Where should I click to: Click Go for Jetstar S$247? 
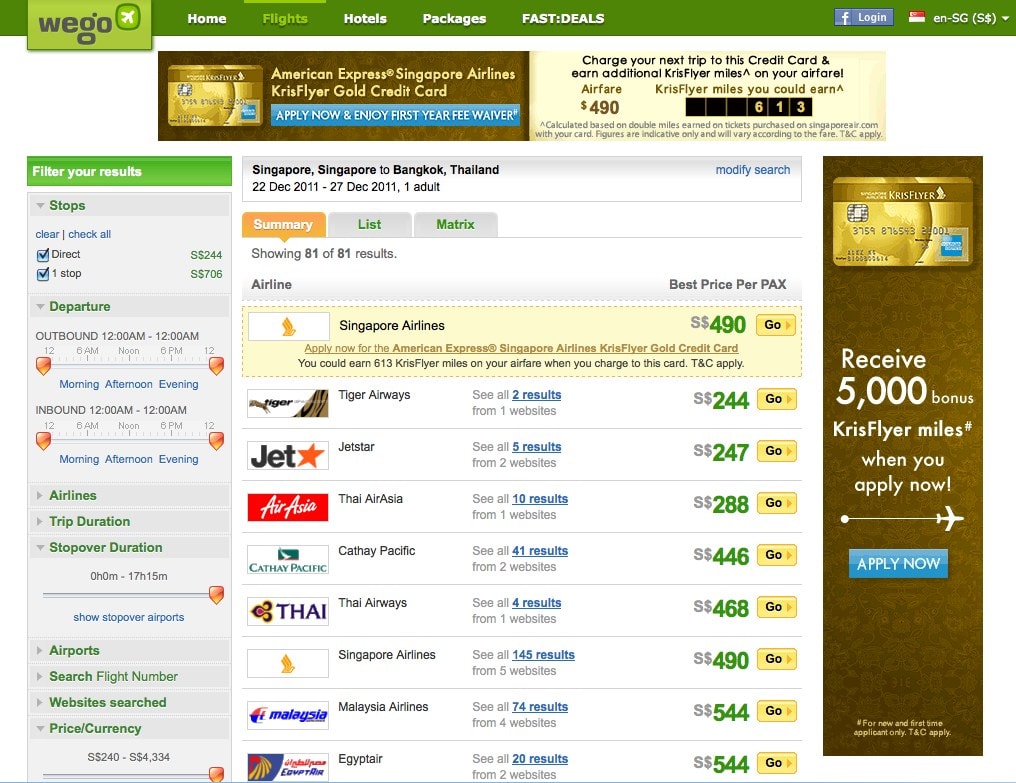[x=776, y=451]
